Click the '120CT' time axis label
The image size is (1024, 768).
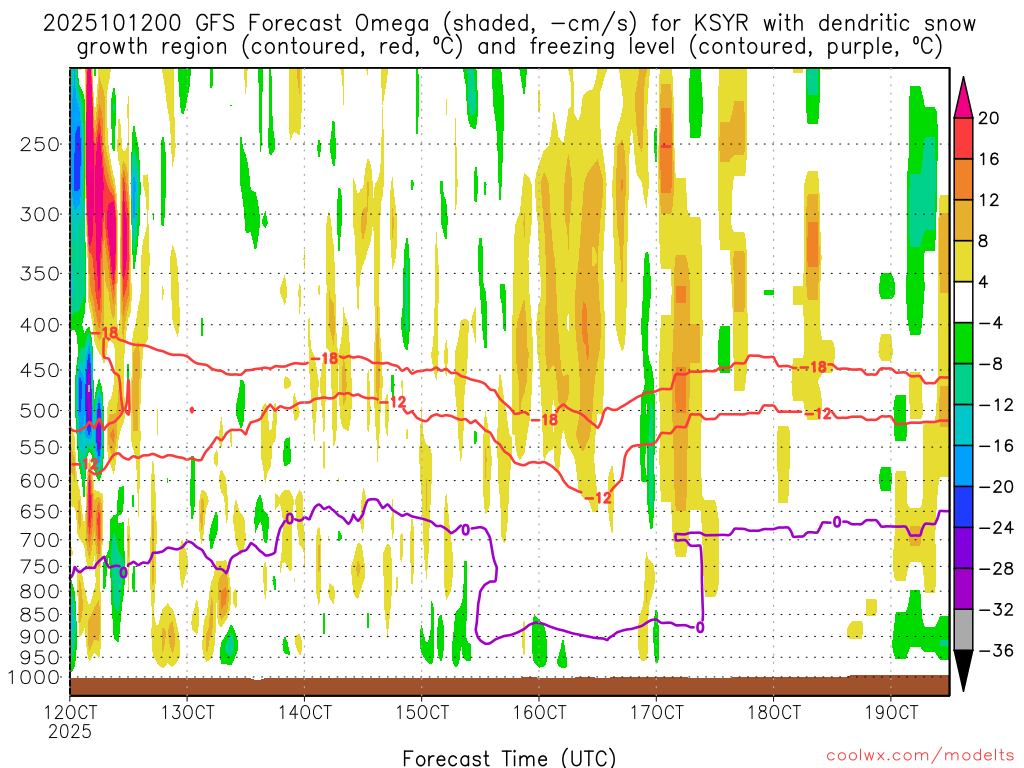pyautogui.click(x=70, y=712)
